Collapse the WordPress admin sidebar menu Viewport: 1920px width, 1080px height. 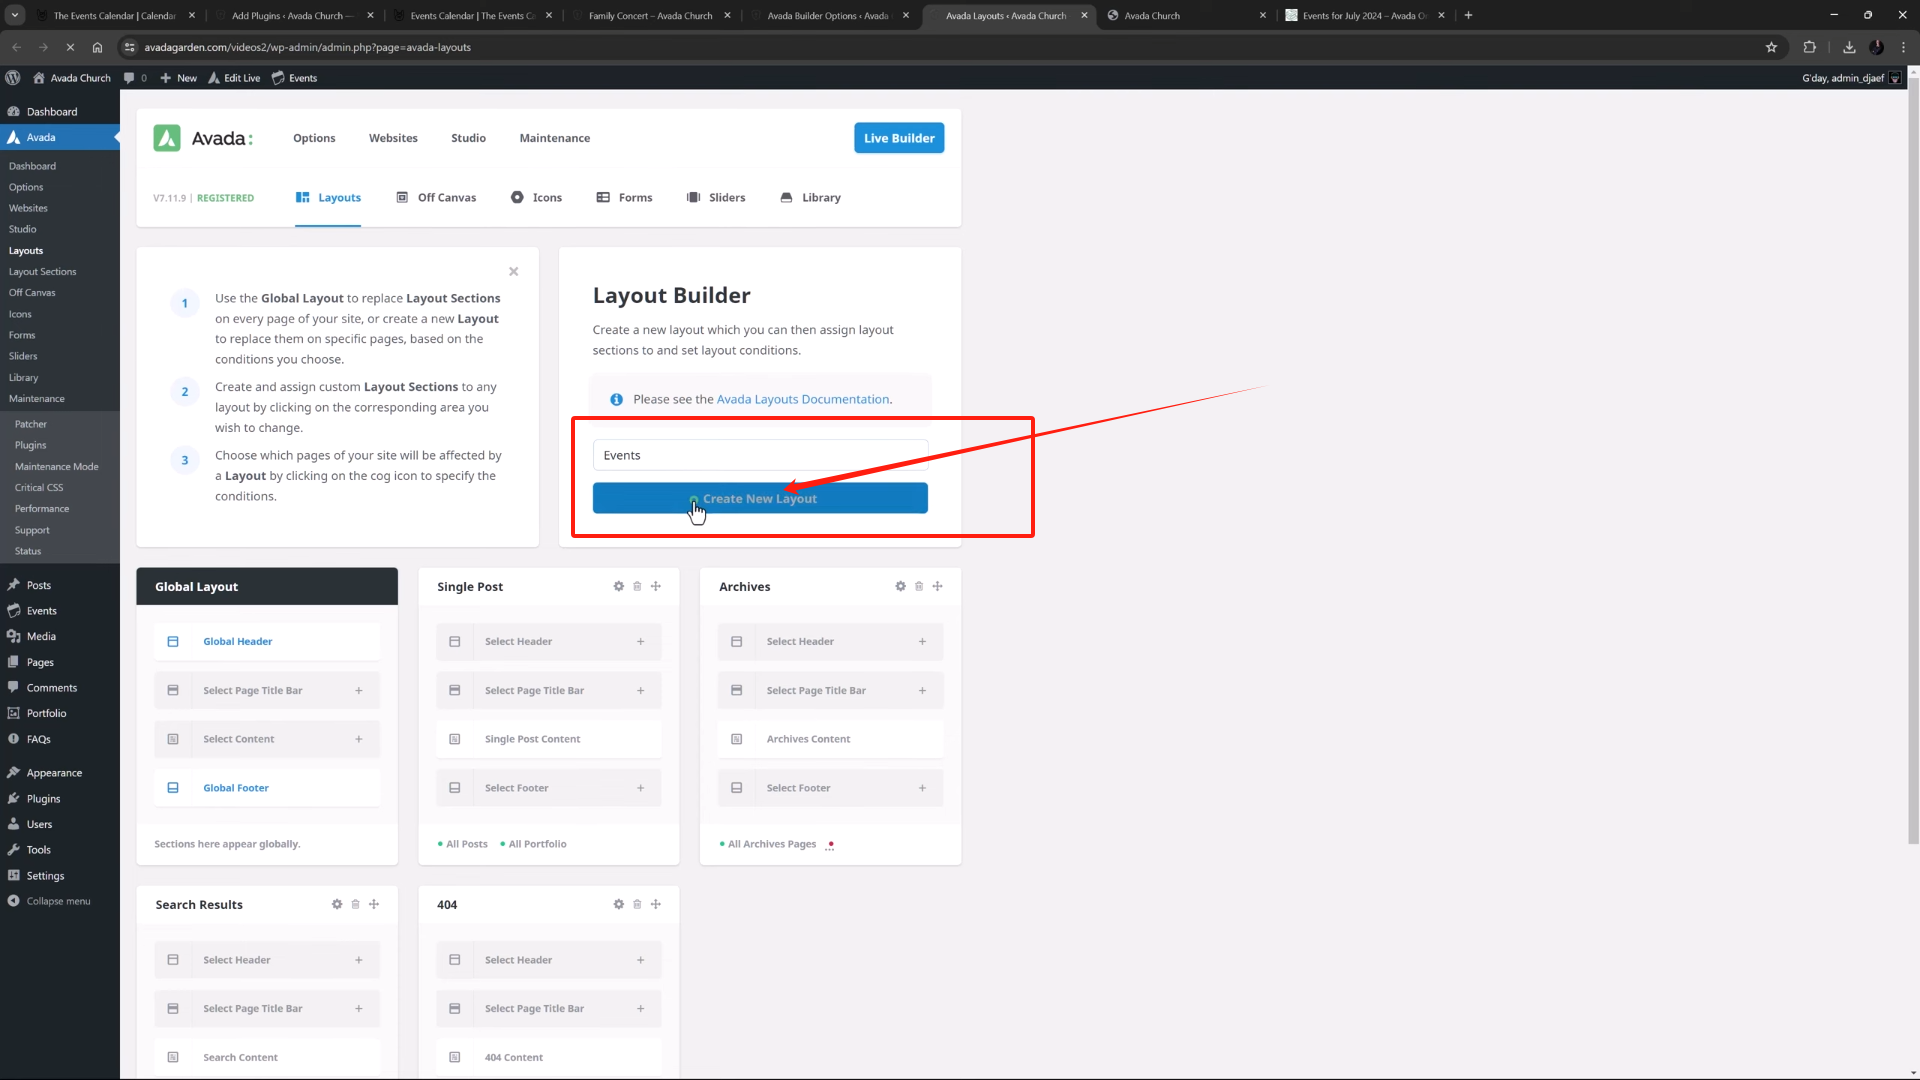(x=50, y=900)
